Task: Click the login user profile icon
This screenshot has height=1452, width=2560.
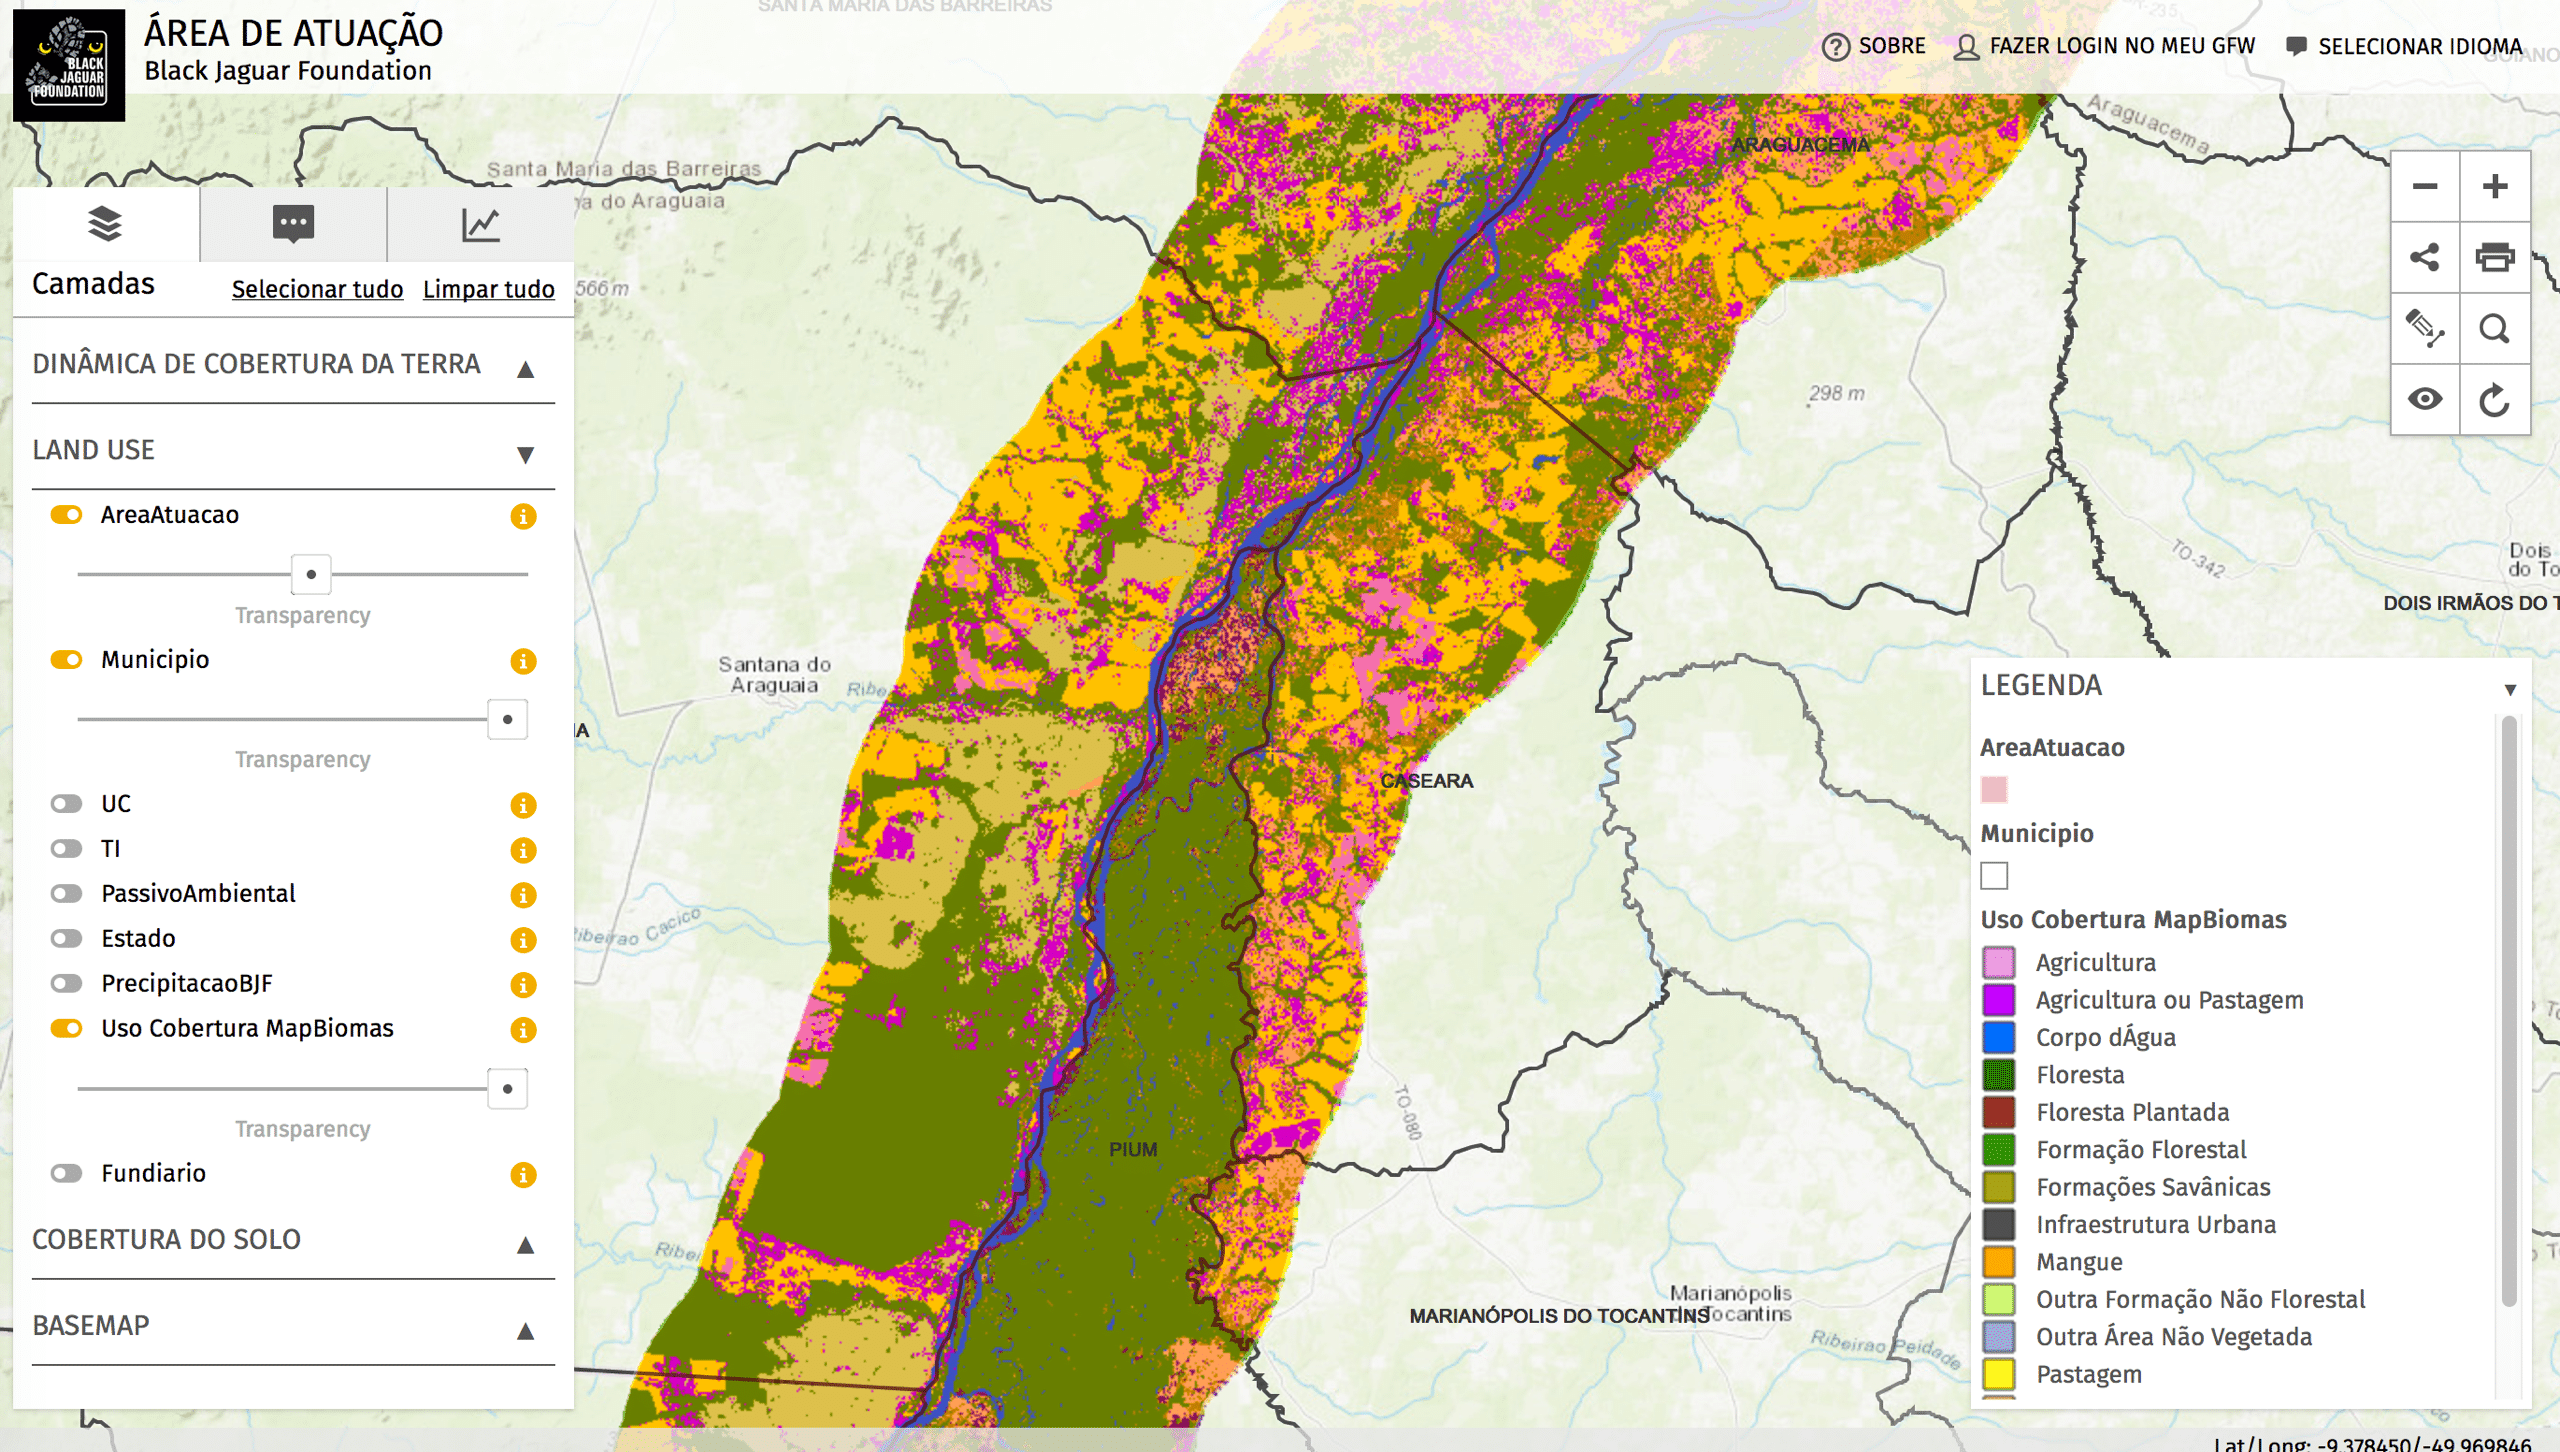Action: (1966, 47)
